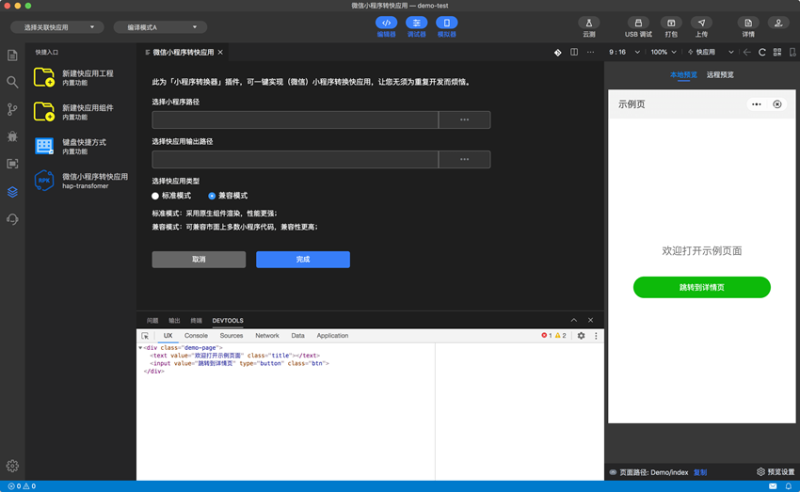Open the 编译模式A dropdown
The height and width of the screenshot is (492, 800).
click(x=160, y=27)
